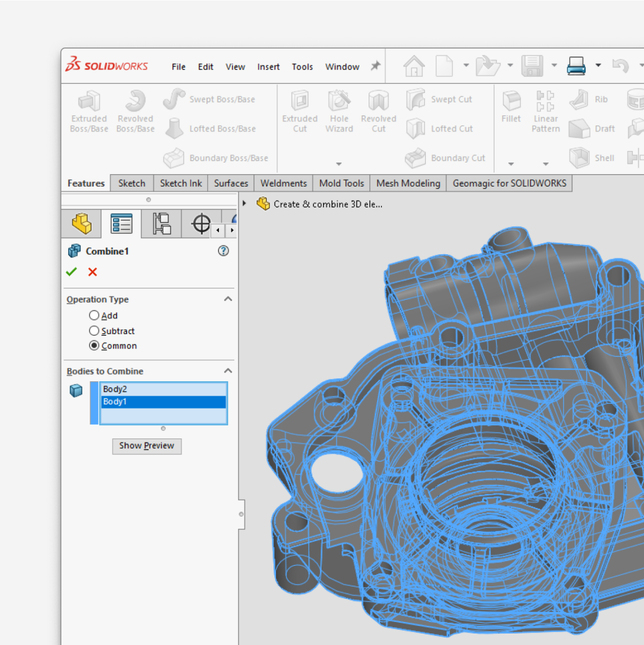Pin the menu bar with pushpin
The image size is (644, 645).
point(375,66)
